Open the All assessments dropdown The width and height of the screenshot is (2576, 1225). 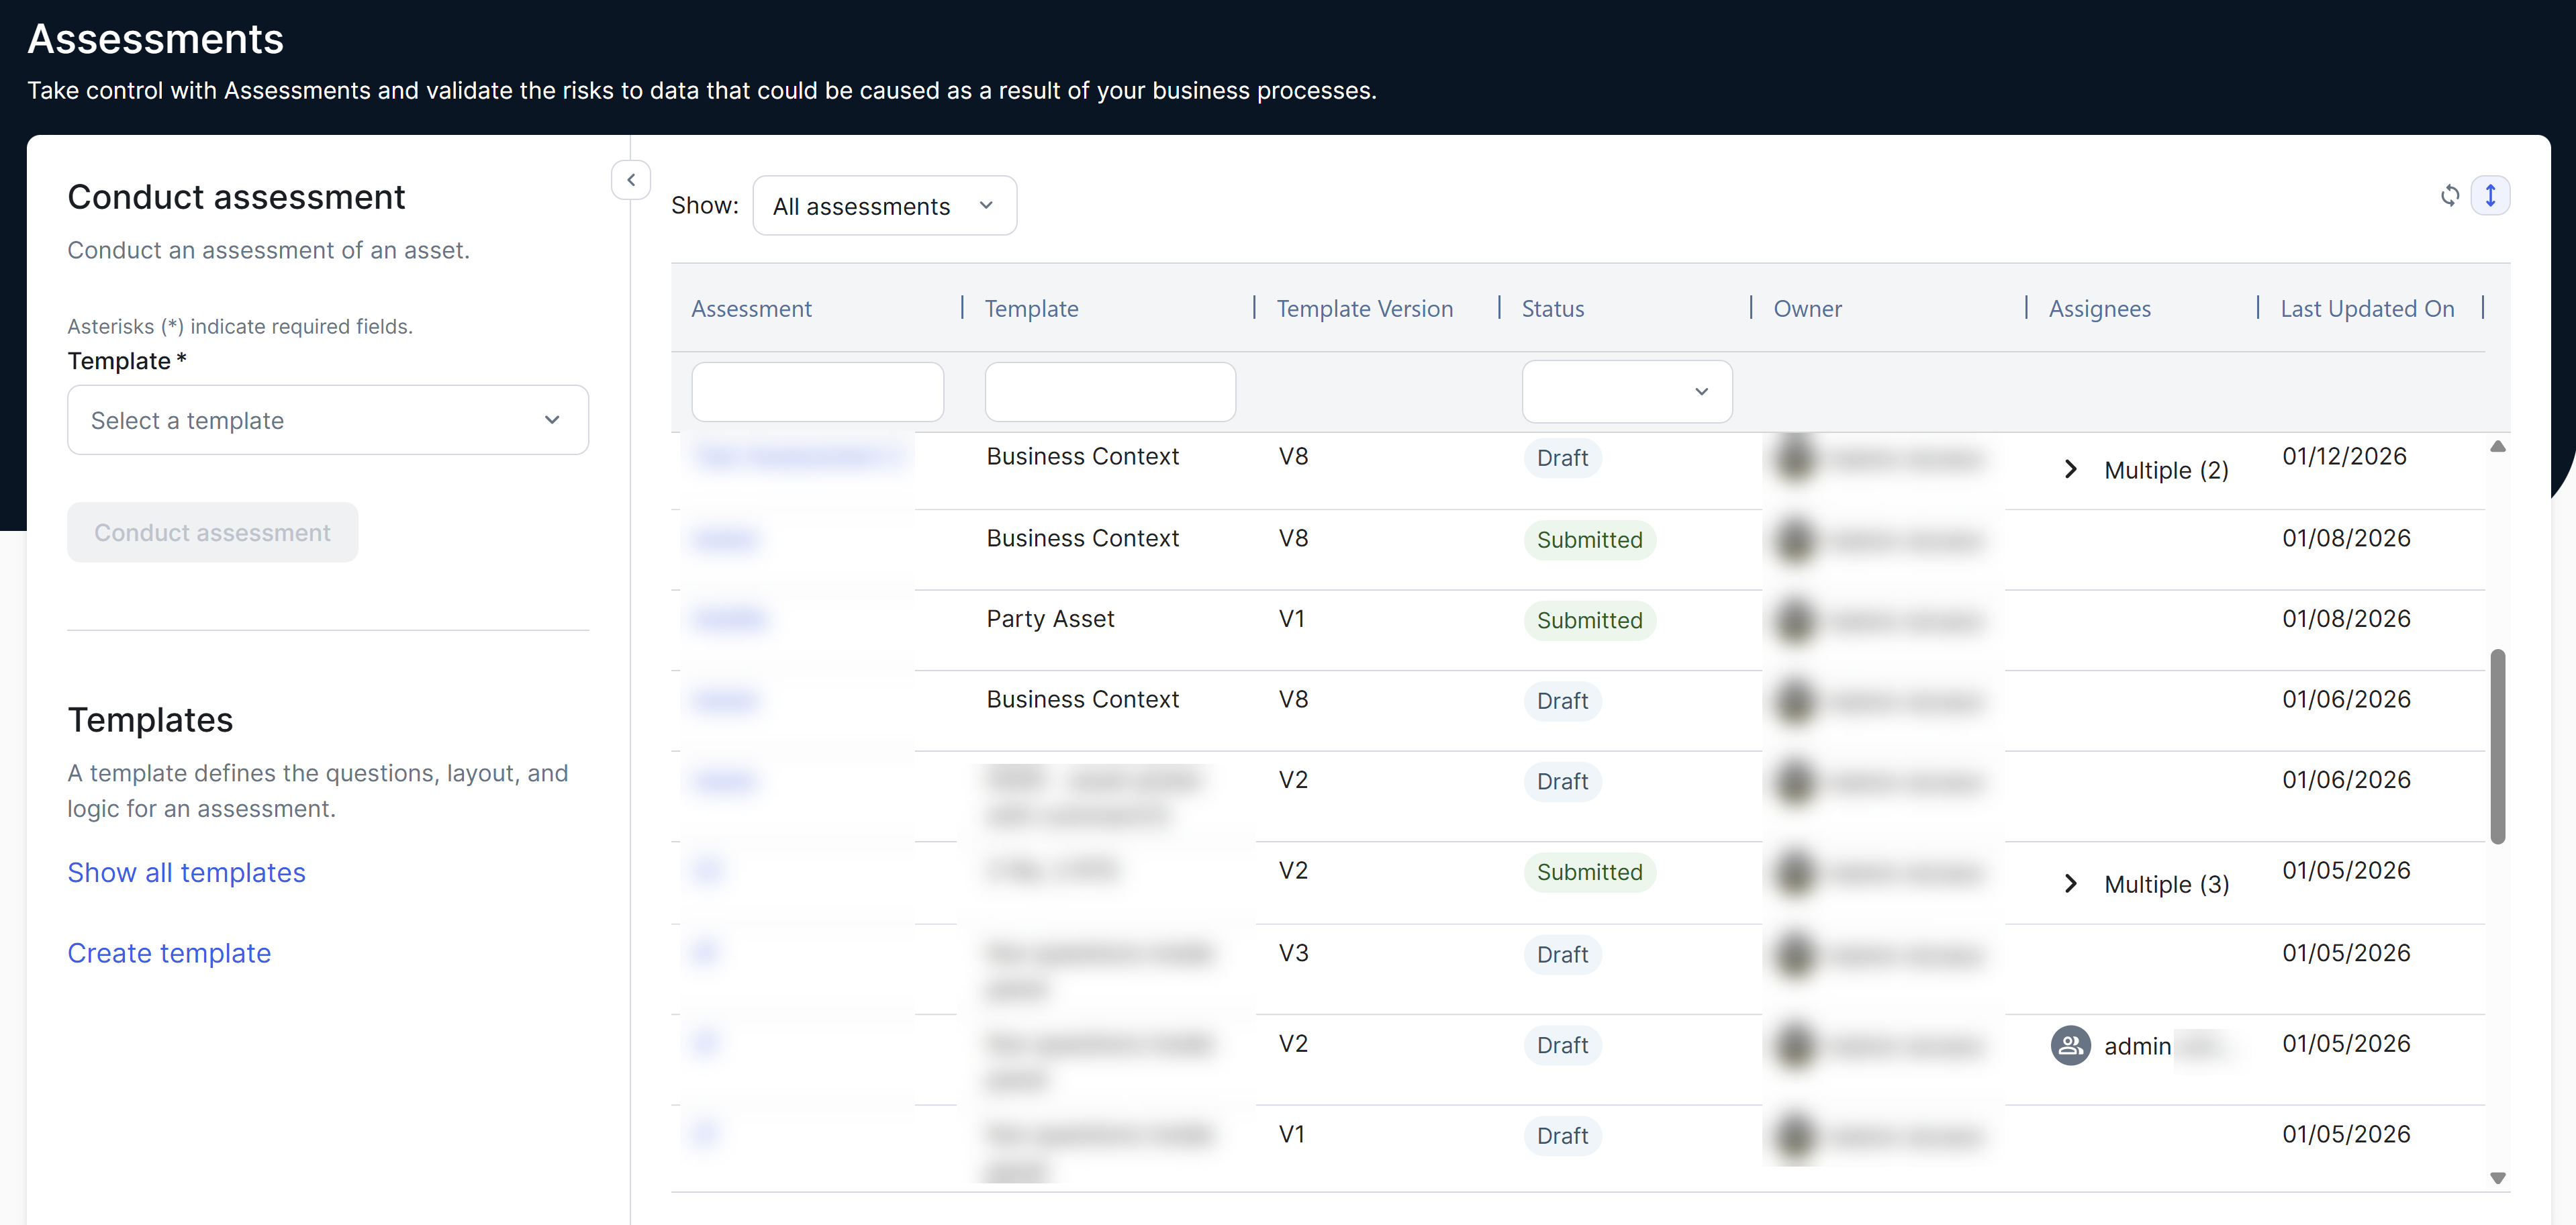884,205
